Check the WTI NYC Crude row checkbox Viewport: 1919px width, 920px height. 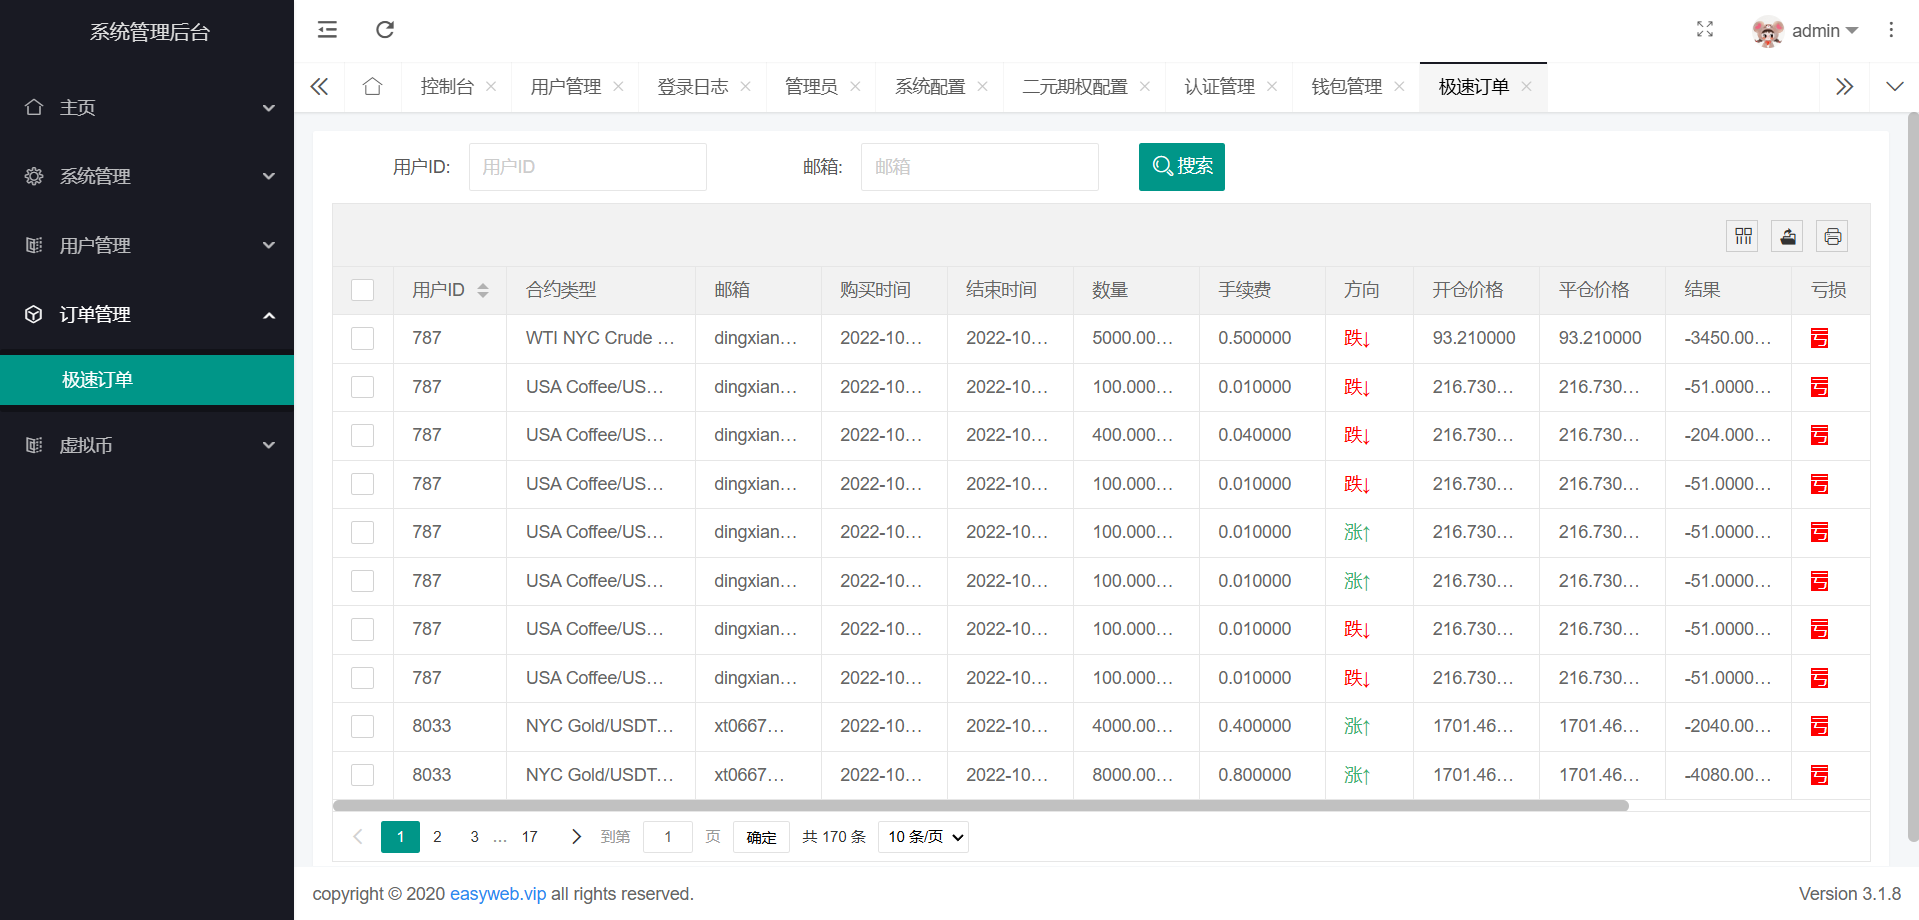click(362, 339)
